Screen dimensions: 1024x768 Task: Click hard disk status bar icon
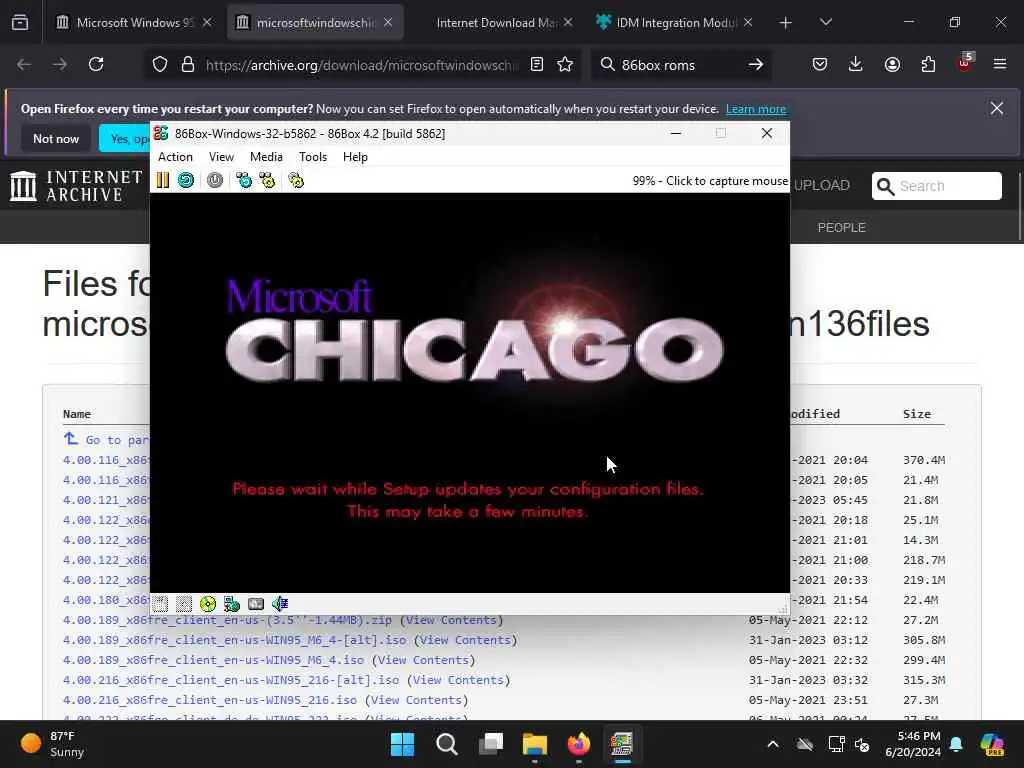[x=256, y=604]
